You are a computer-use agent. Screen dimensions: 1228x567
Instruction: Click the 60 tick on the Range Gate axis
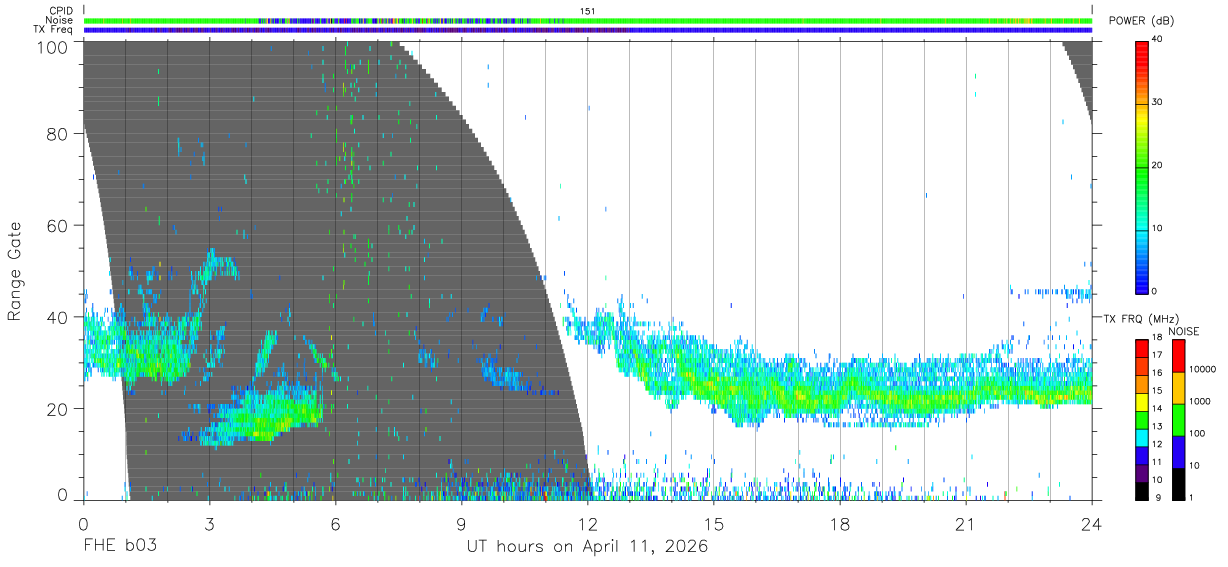click(58, 225)
